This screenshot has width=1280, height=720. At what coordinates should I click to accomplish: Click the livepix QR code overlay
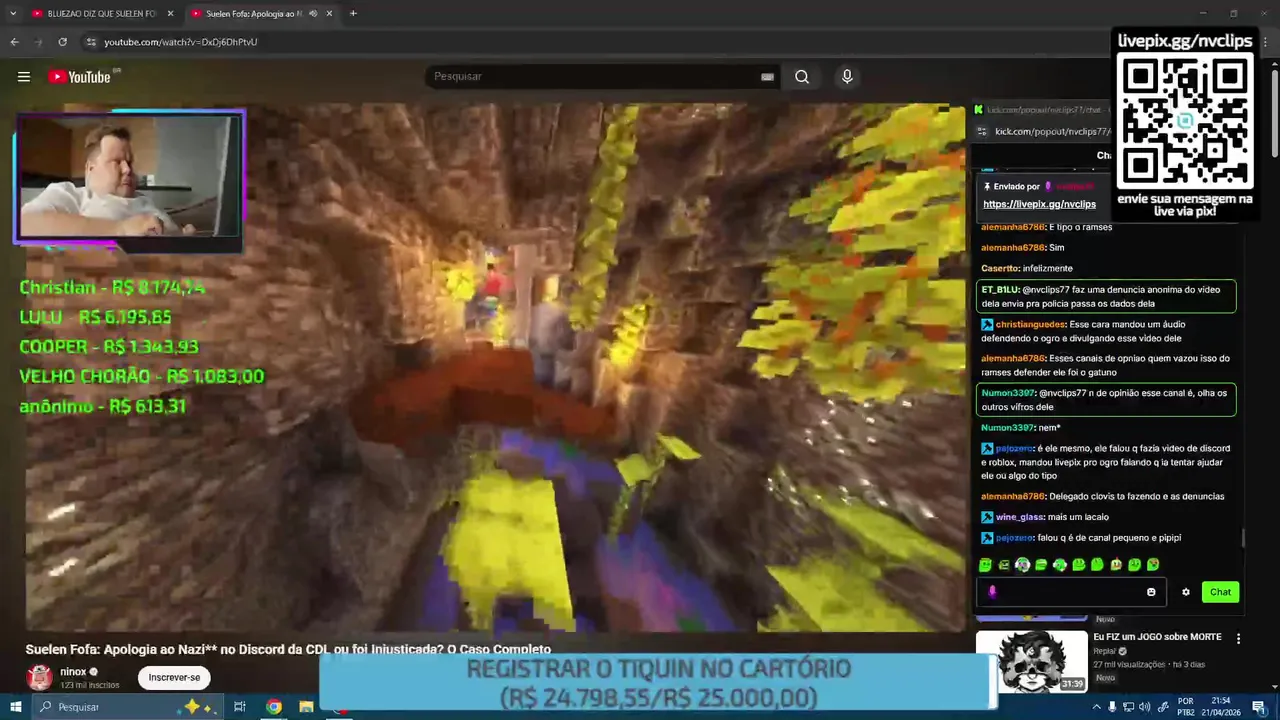pos(1185,121)
